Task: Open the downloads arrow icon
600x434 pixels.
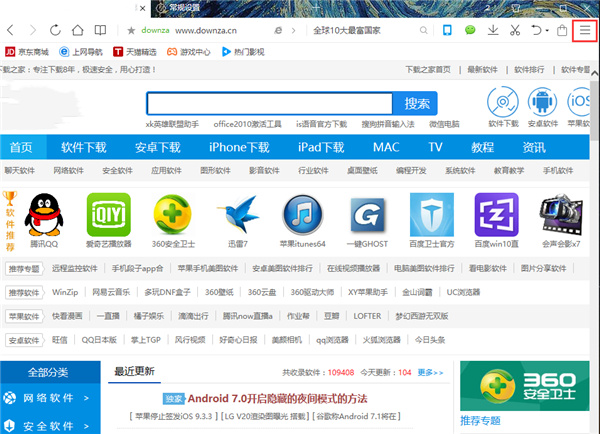Action: click(x=493, y=30)
